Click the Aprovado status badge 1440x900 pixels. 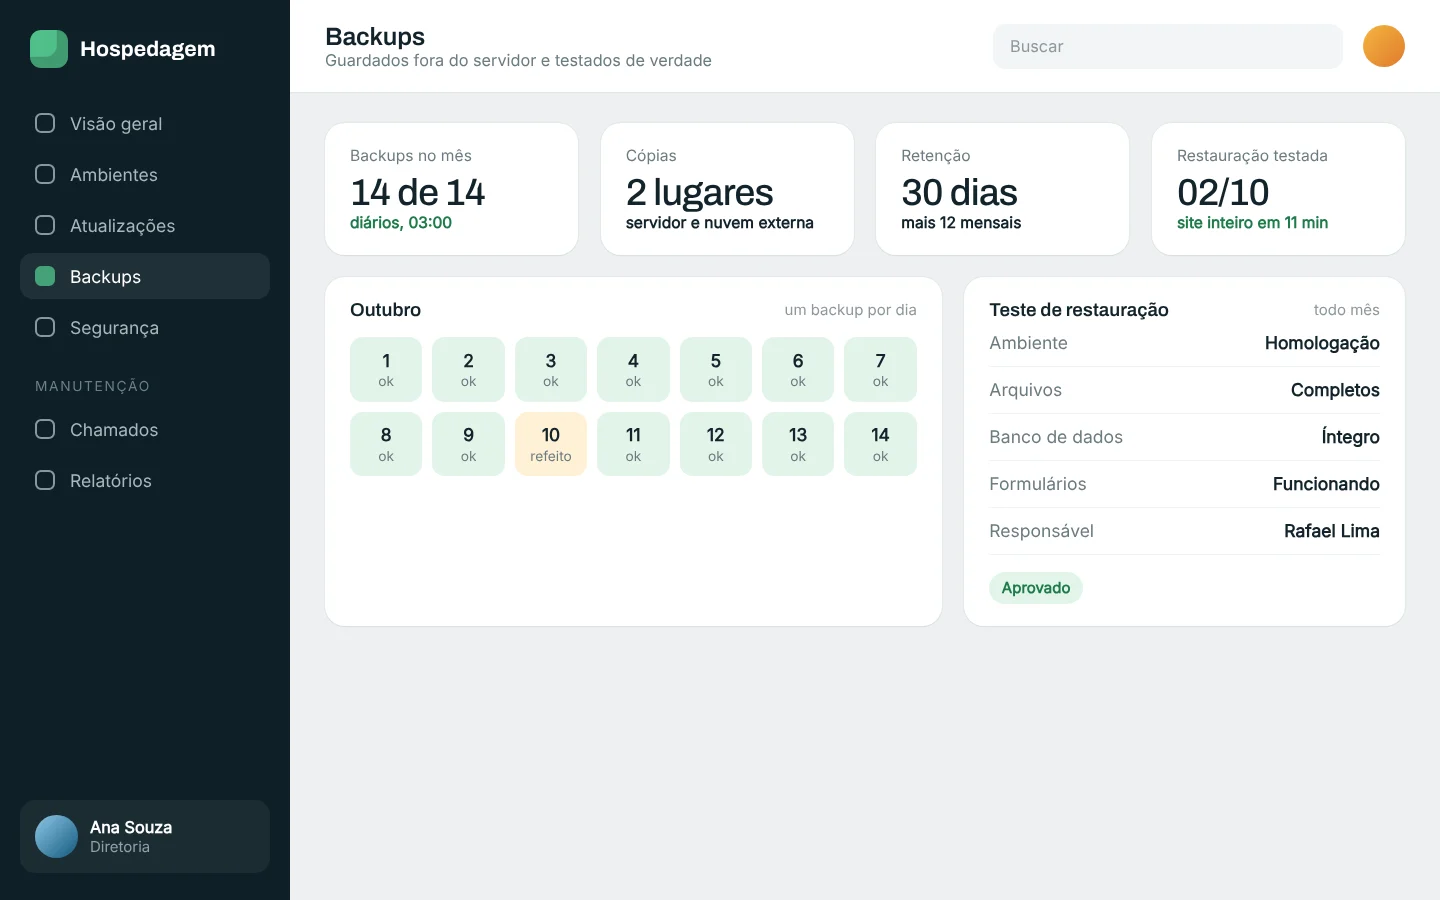(1036, 588)
